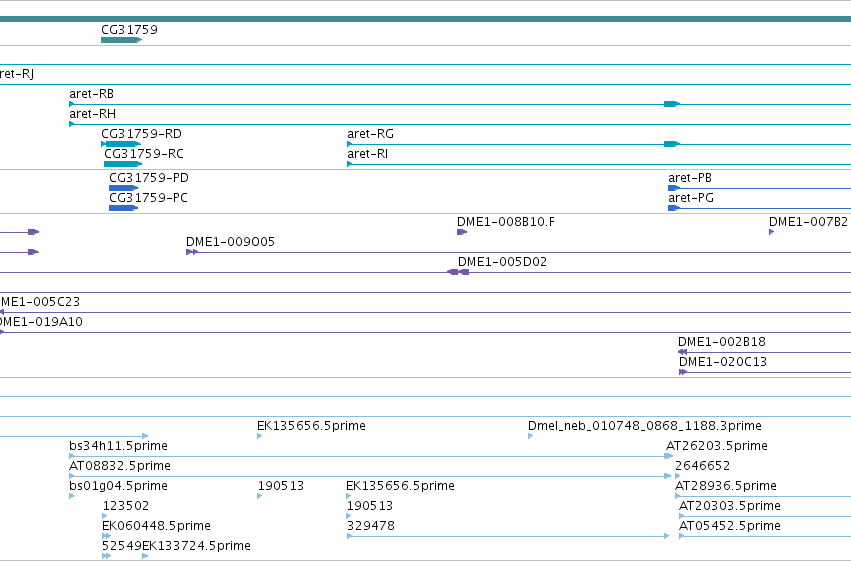The width and height of the screenshot is (851, 561).
Task: Select the aret-PB protein label
Action: pyautogui.click(x=690, y=178)
